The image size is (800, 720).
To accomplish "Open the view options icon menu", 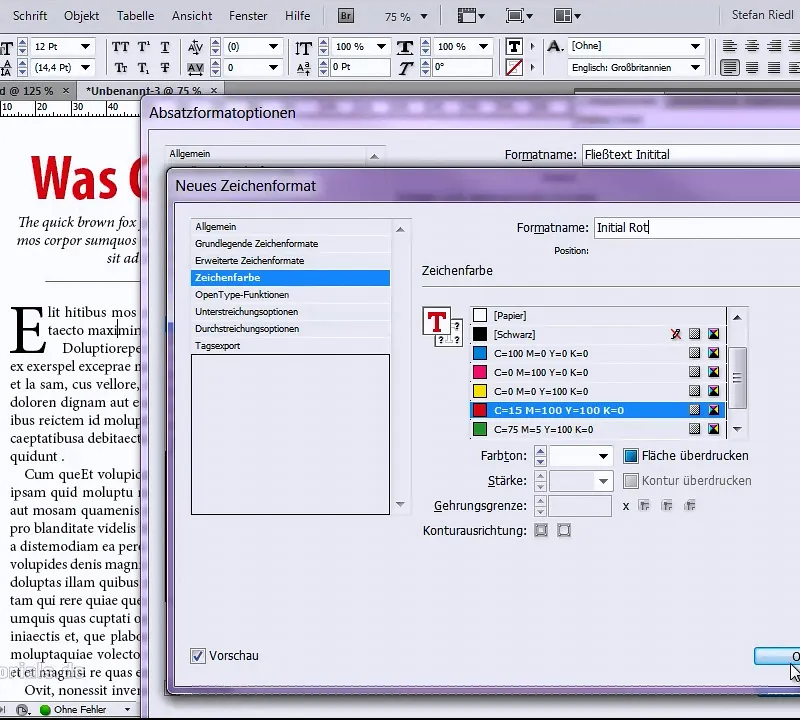I will point(470,16).
